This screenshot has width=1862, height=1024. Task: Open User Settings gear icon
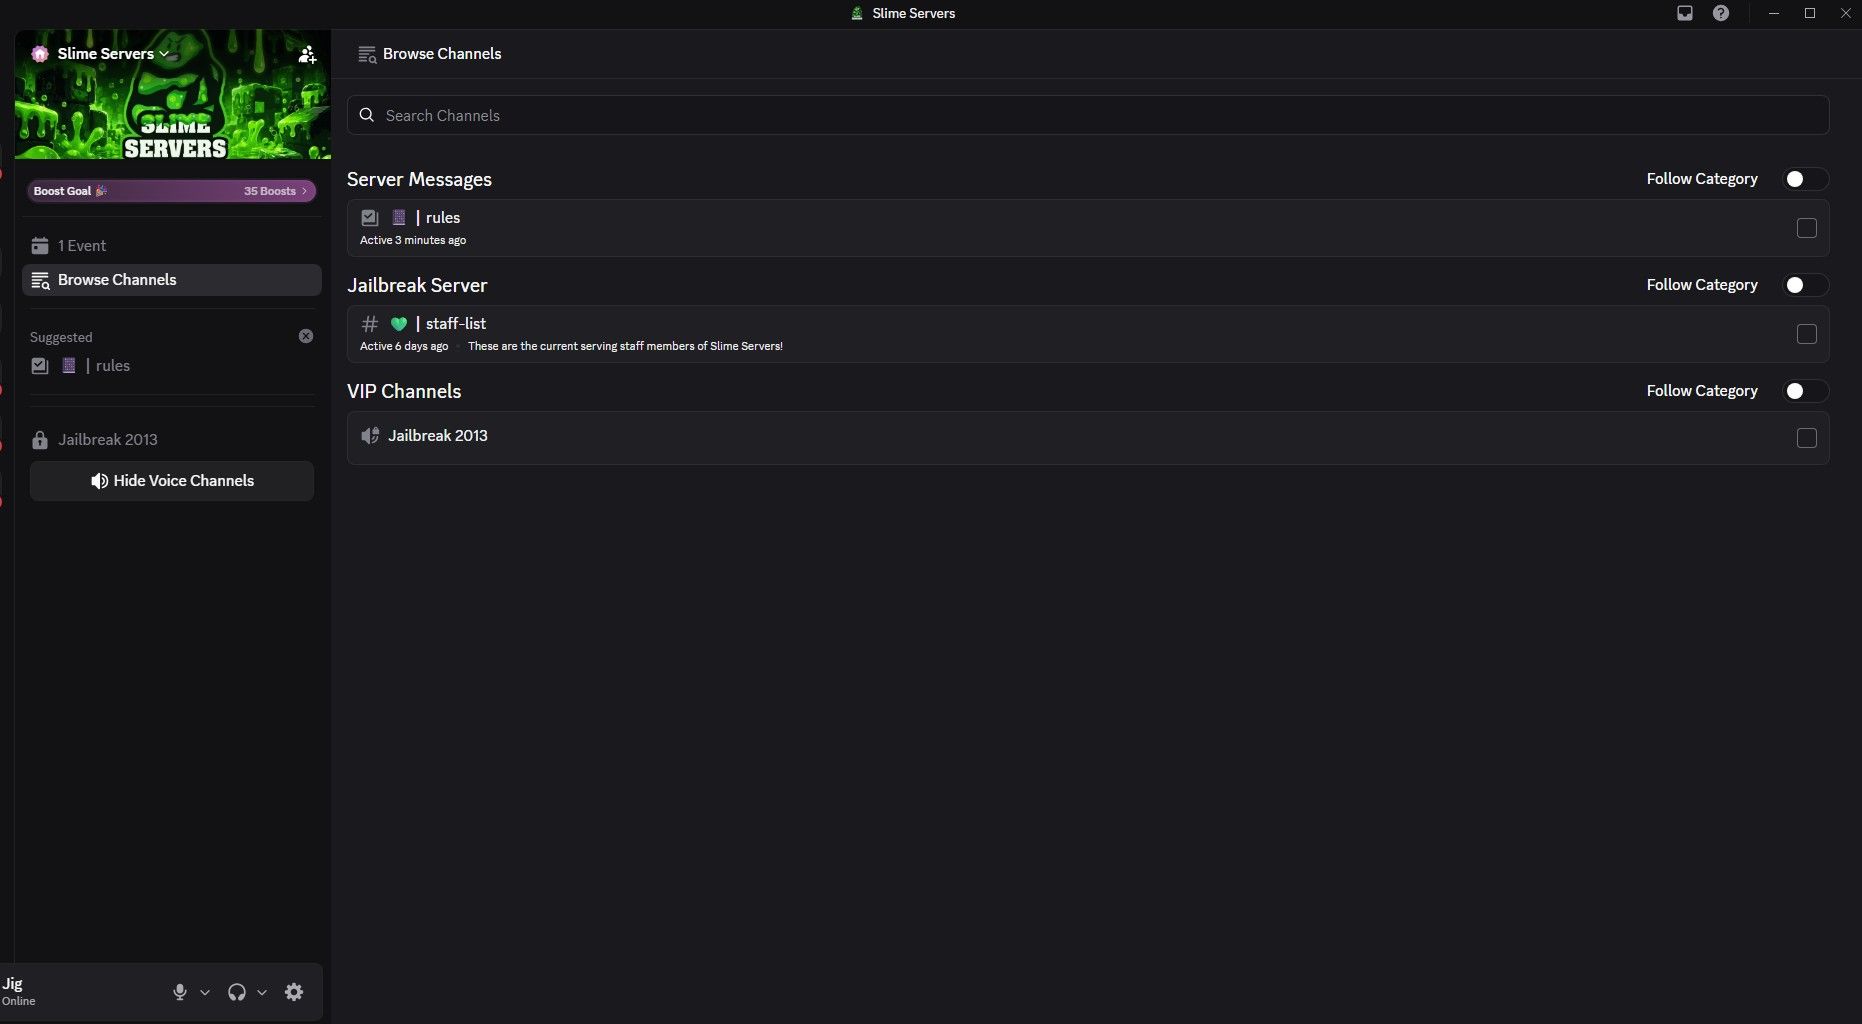point(294,992)
